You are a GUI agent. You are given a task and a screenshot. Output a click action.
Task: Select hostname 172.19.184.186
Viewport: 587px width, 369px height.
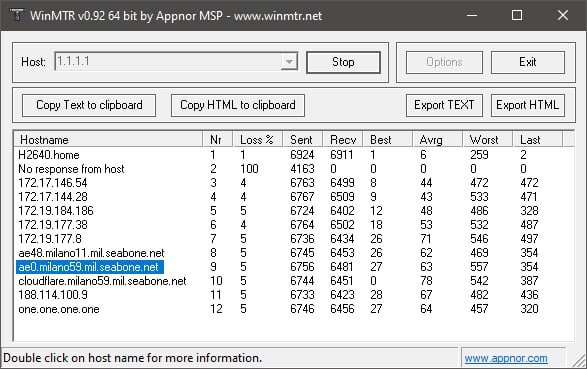[56, 211]
